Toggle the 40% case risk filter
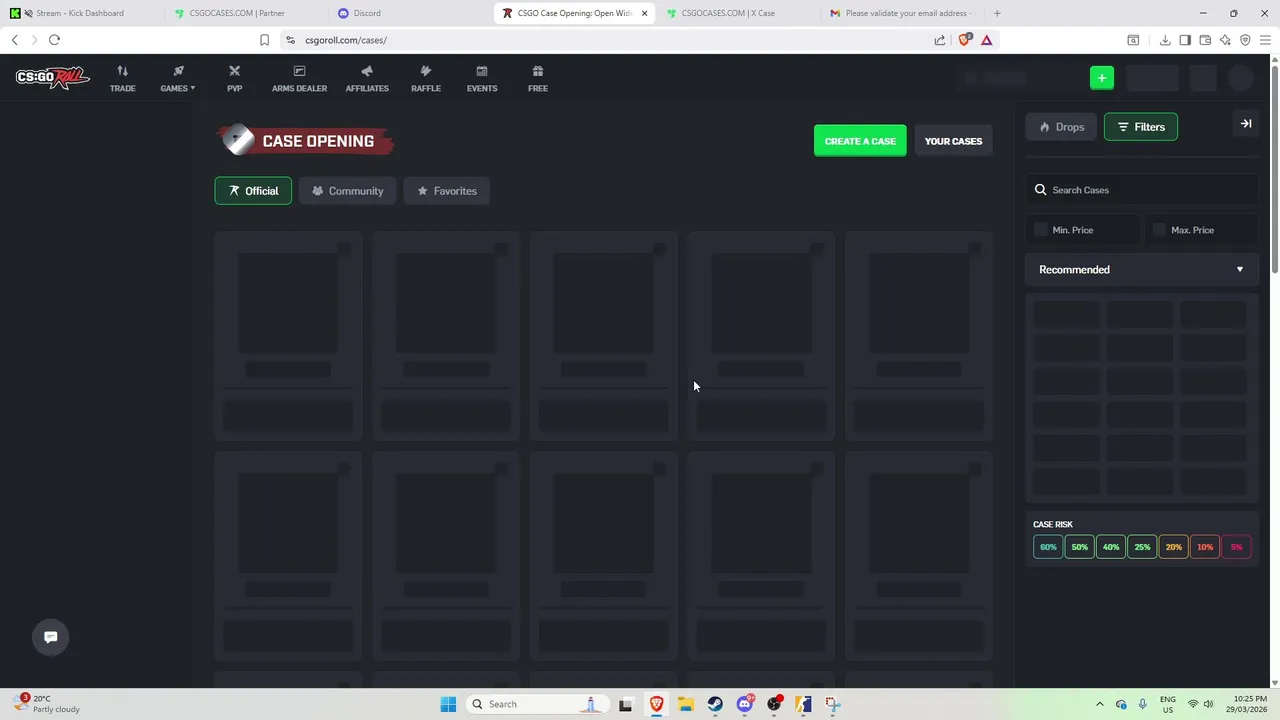Image resolution: width=1280 pixels, height=720 pixels. [1111, 547]
